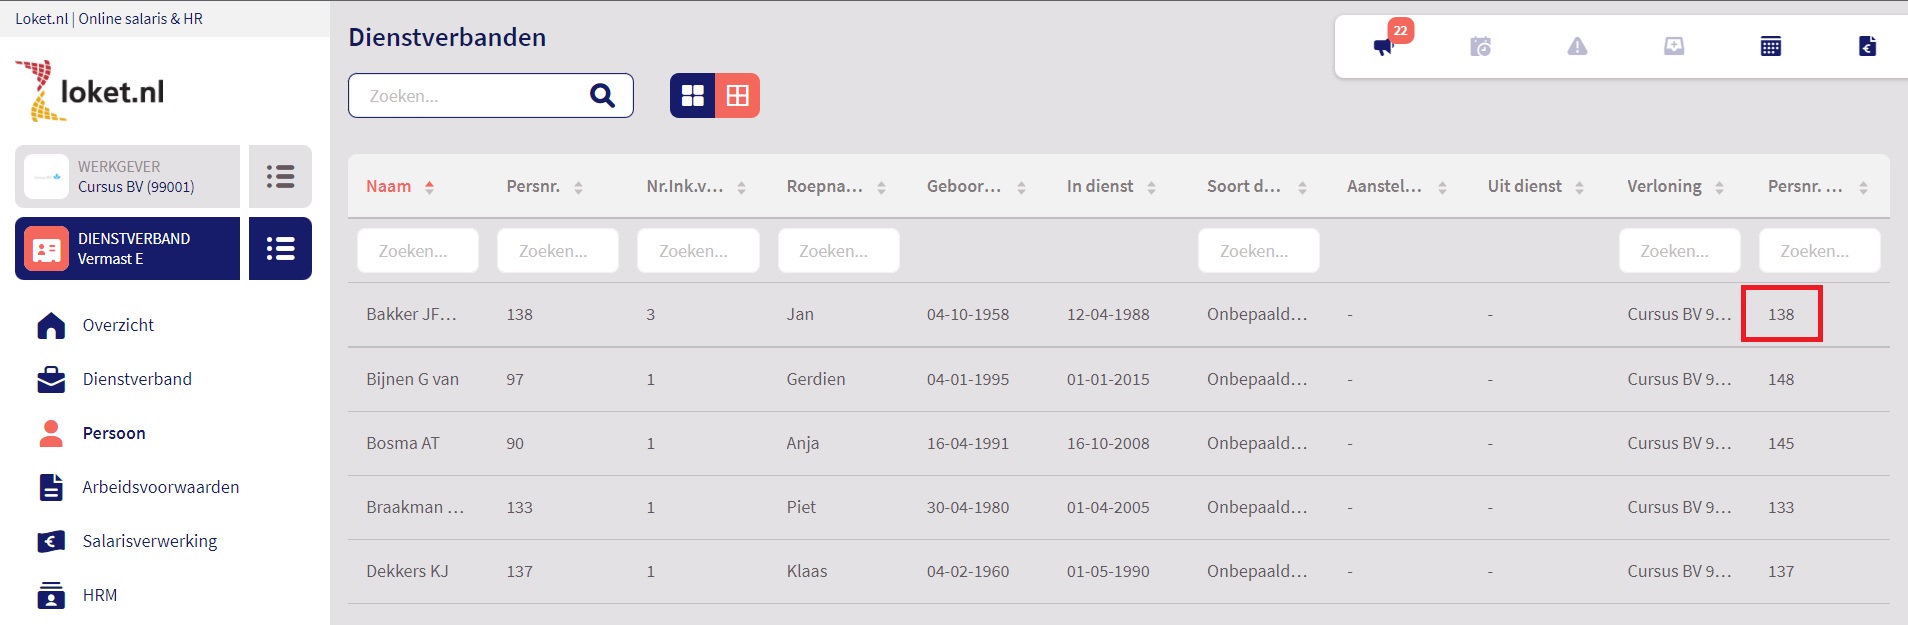The image size is (1908, 625).
Task: Sort by the Uit dienst column
Action: 1525,187
